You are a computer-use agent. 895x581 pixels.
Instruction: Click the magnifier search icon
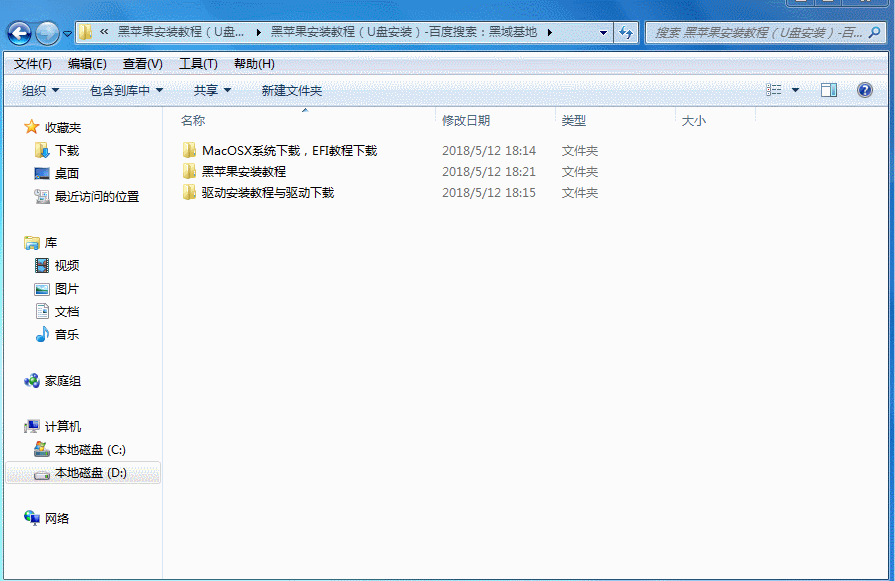pyautogui.click(x=874, y=33)
